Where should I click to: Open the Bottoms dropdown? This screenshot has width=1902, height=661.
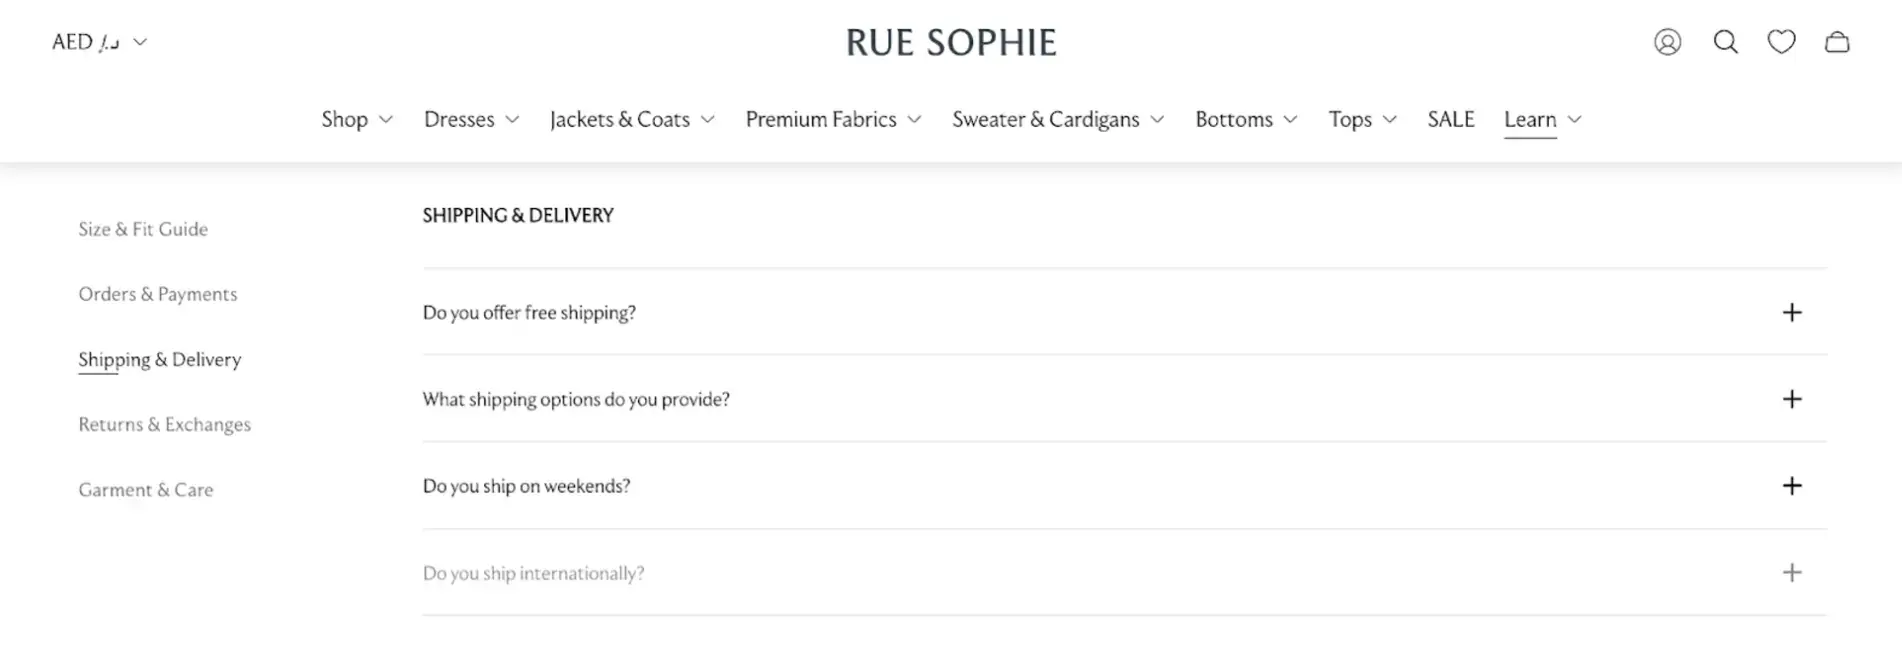coord(1245,119)
